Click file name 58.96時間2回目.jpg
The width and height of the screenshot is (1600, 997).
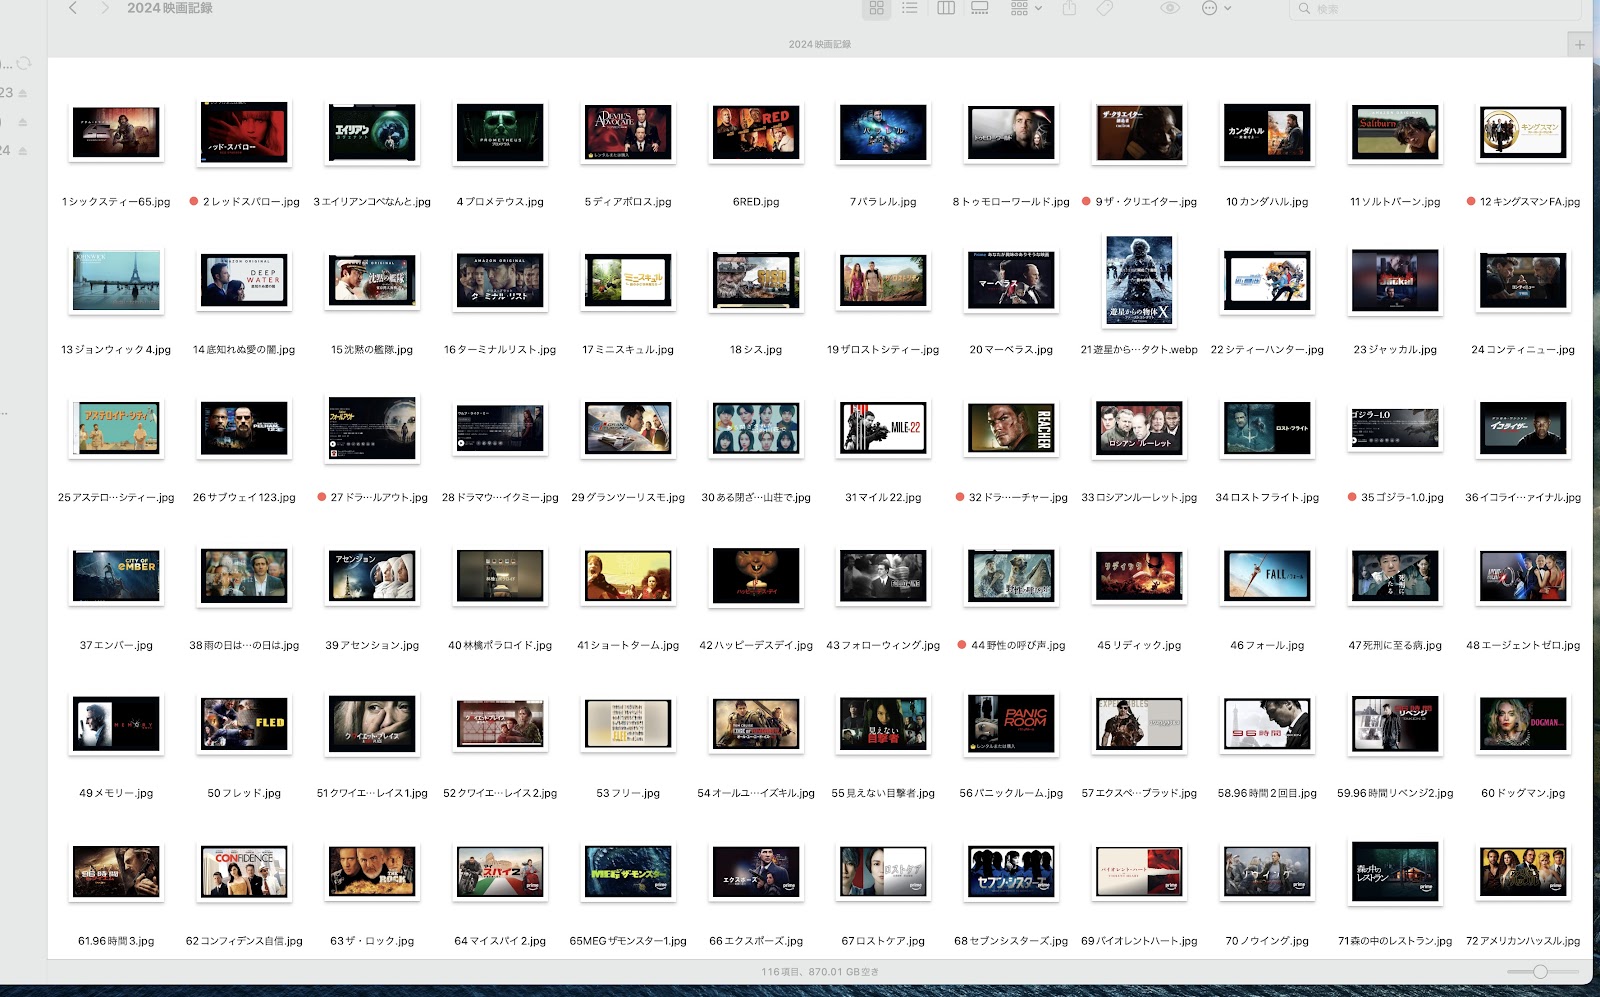1267,794
